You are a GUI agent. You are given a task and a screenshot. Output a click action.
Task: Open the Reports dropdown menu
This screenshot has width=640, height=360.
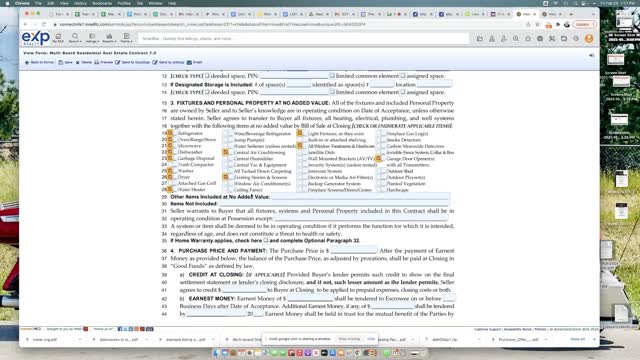coord(109,38)
